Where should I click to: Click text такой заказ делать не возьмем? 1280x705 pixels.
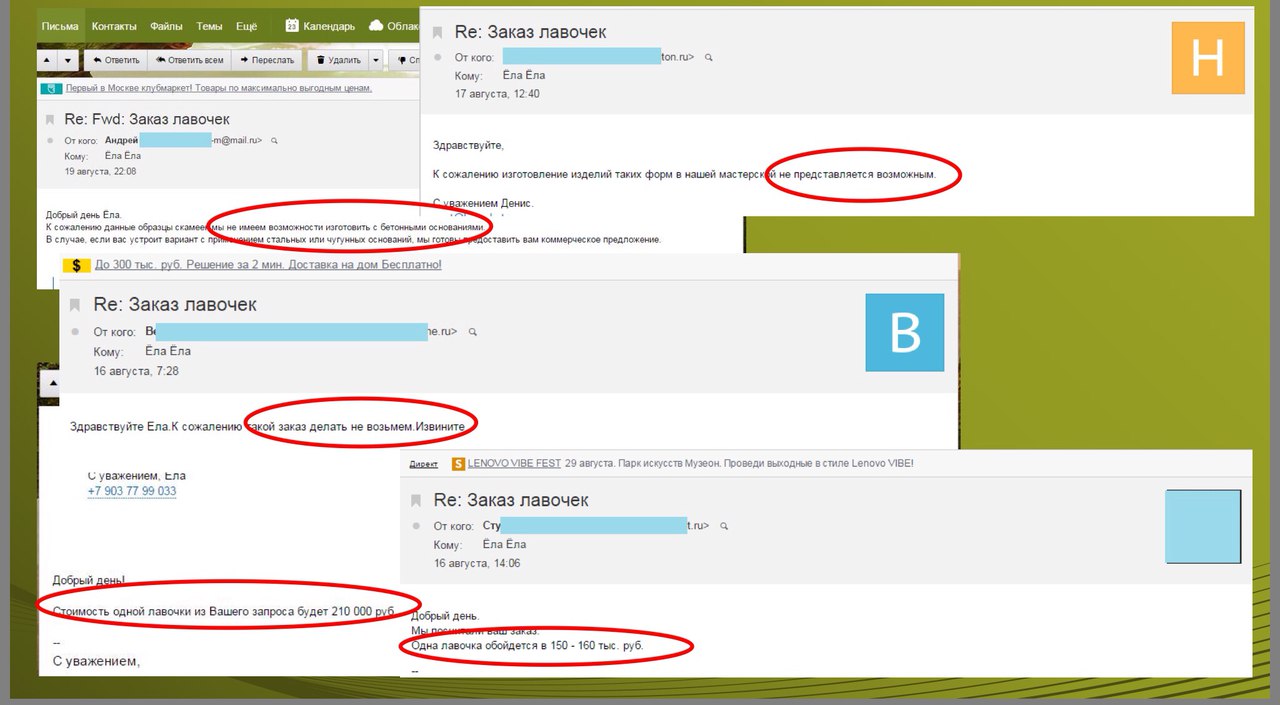coord(329,426)
